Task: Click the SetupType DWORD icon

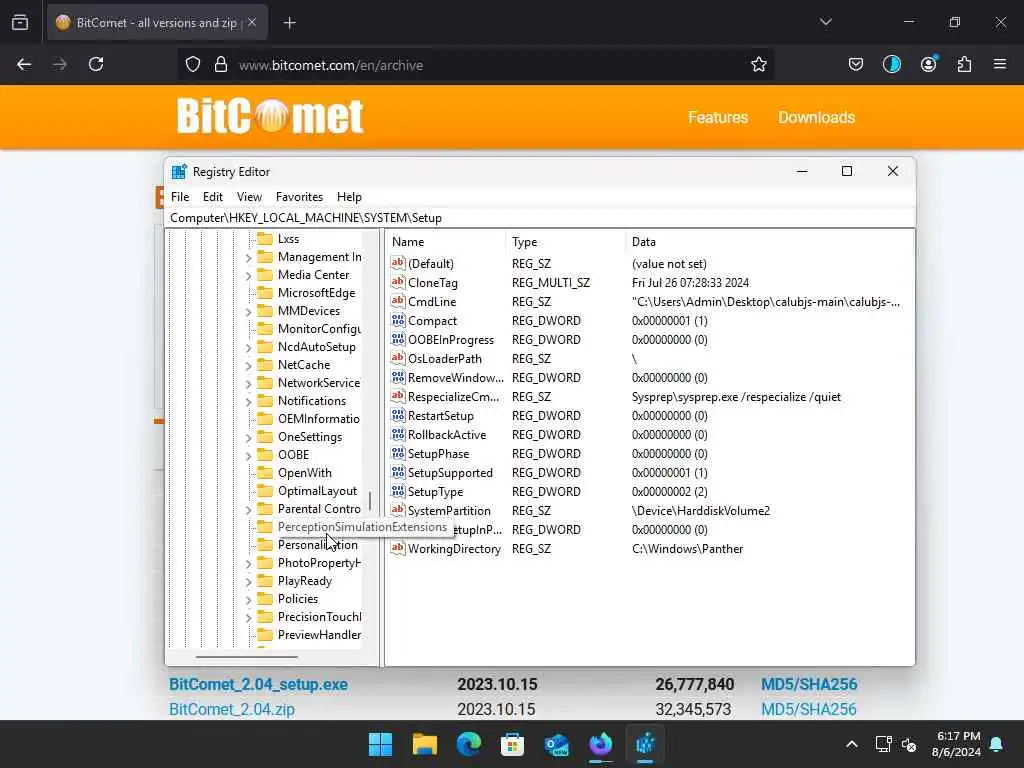Action: click(x=398, y=491)
